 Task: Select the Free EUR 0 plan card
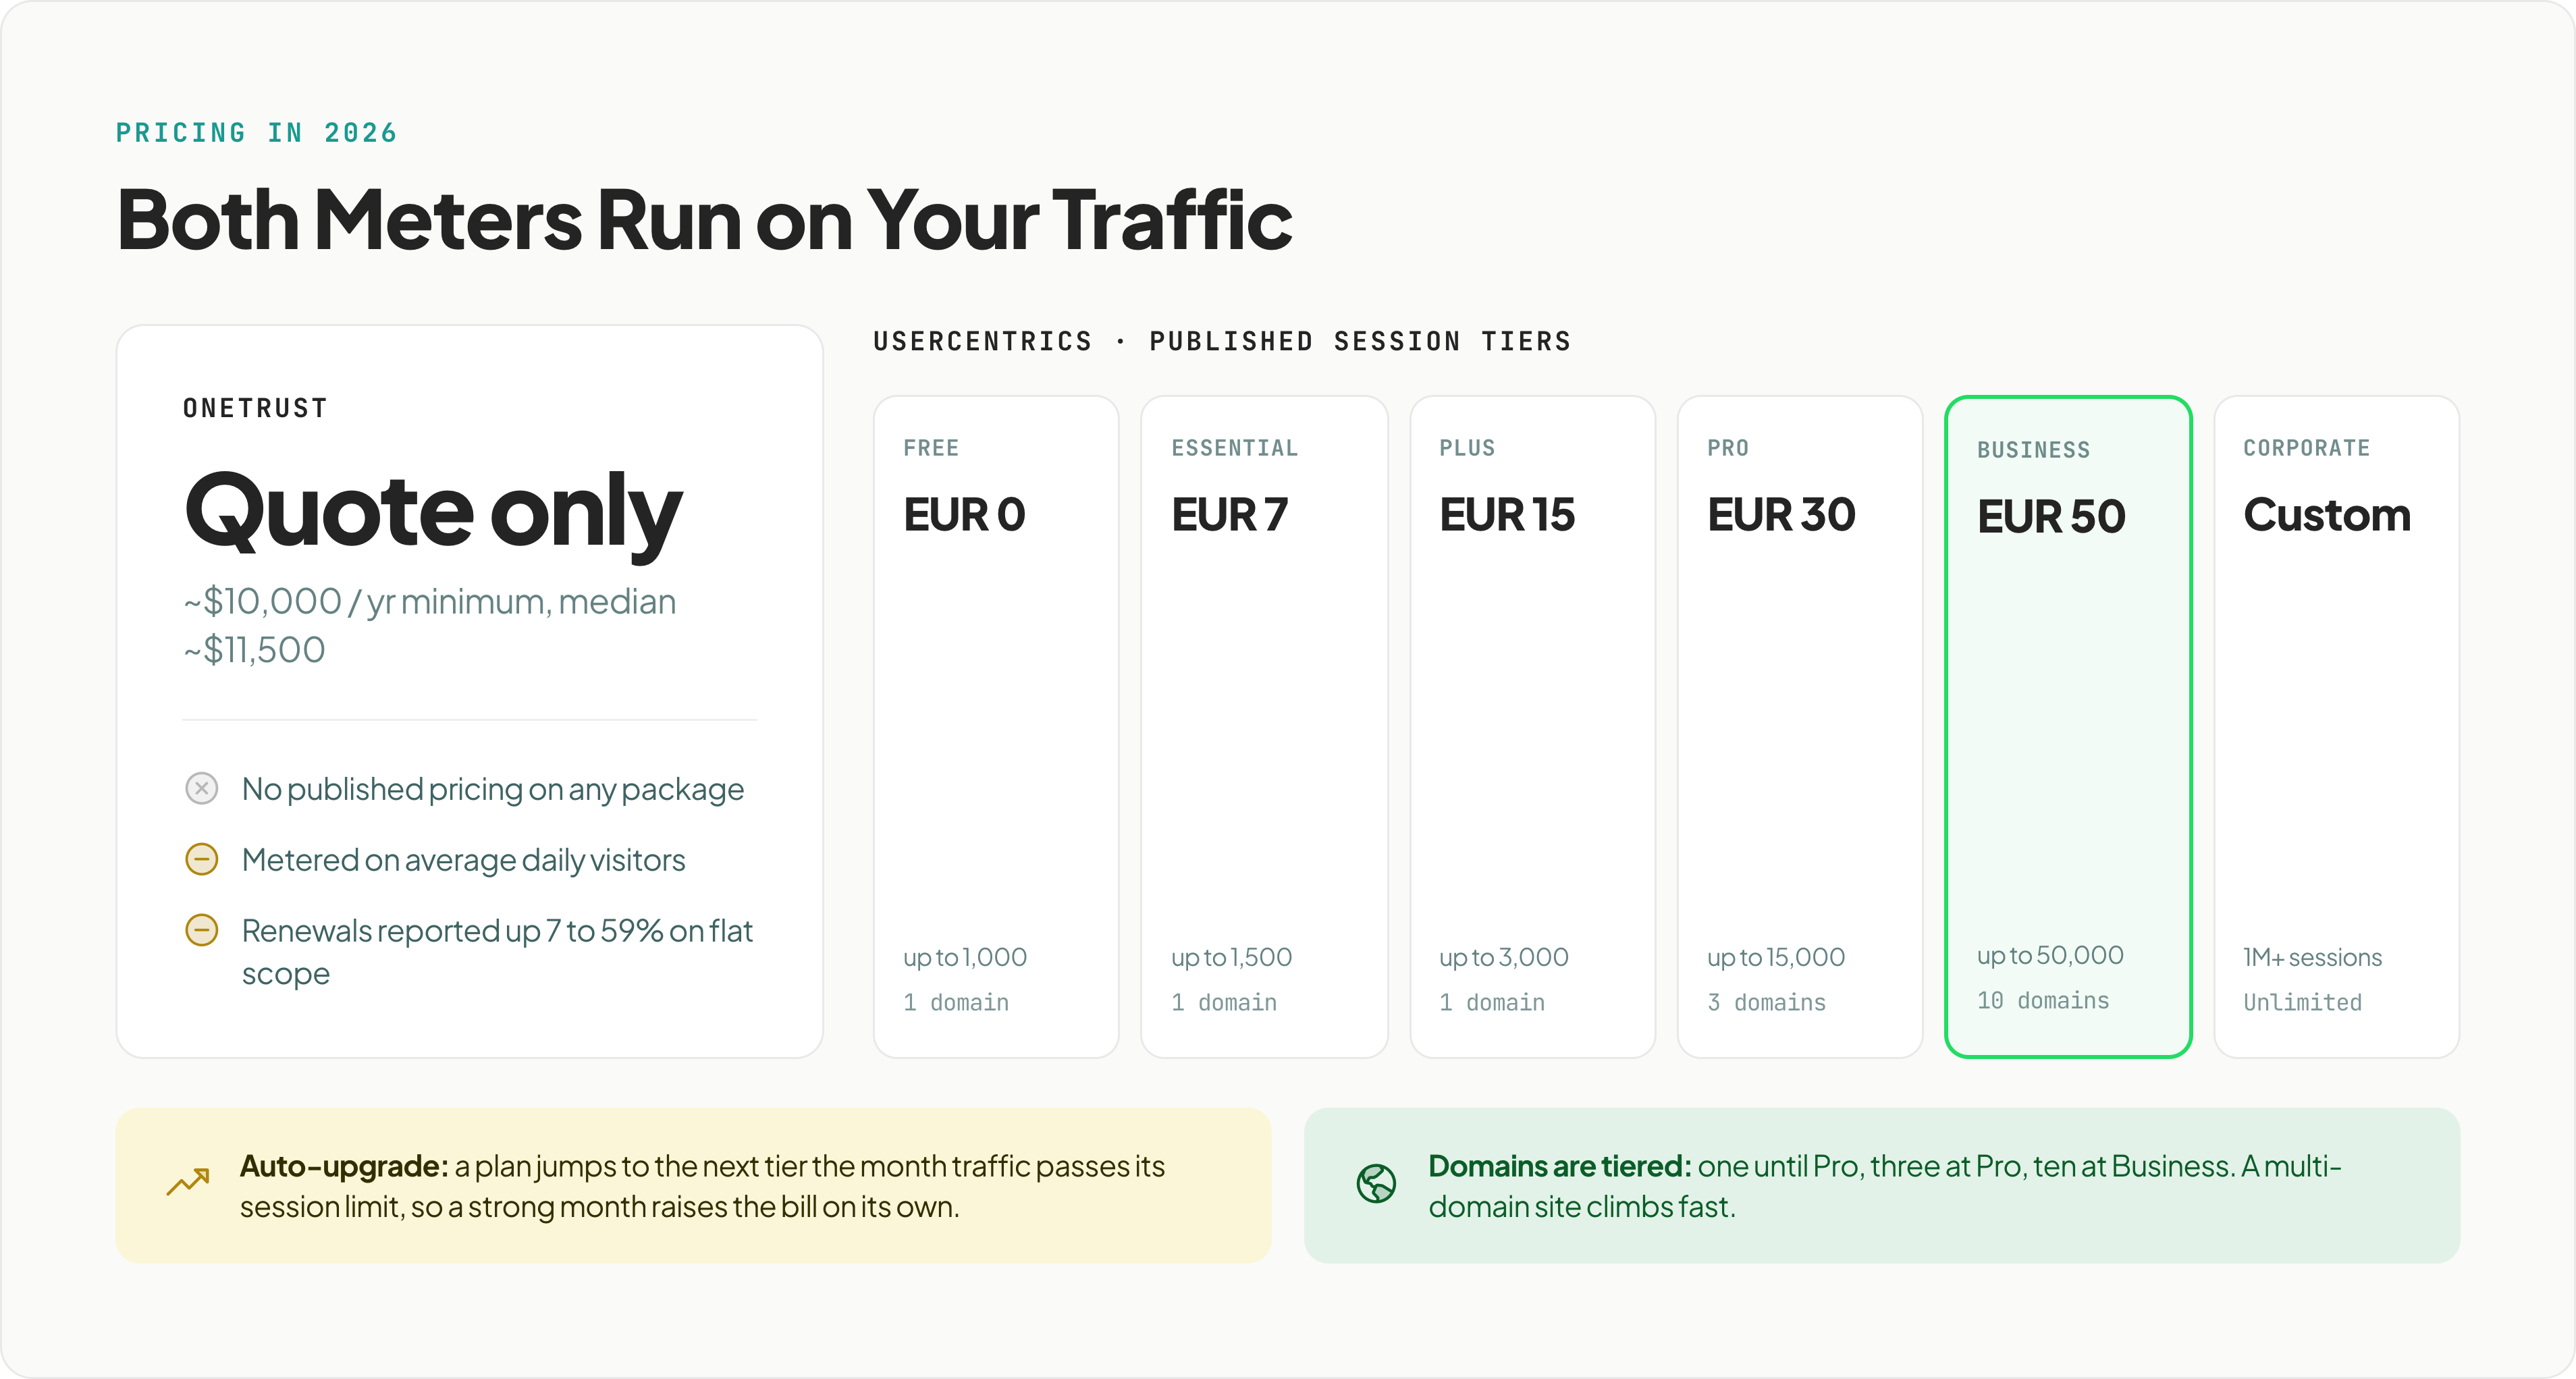tap(996, 727)
